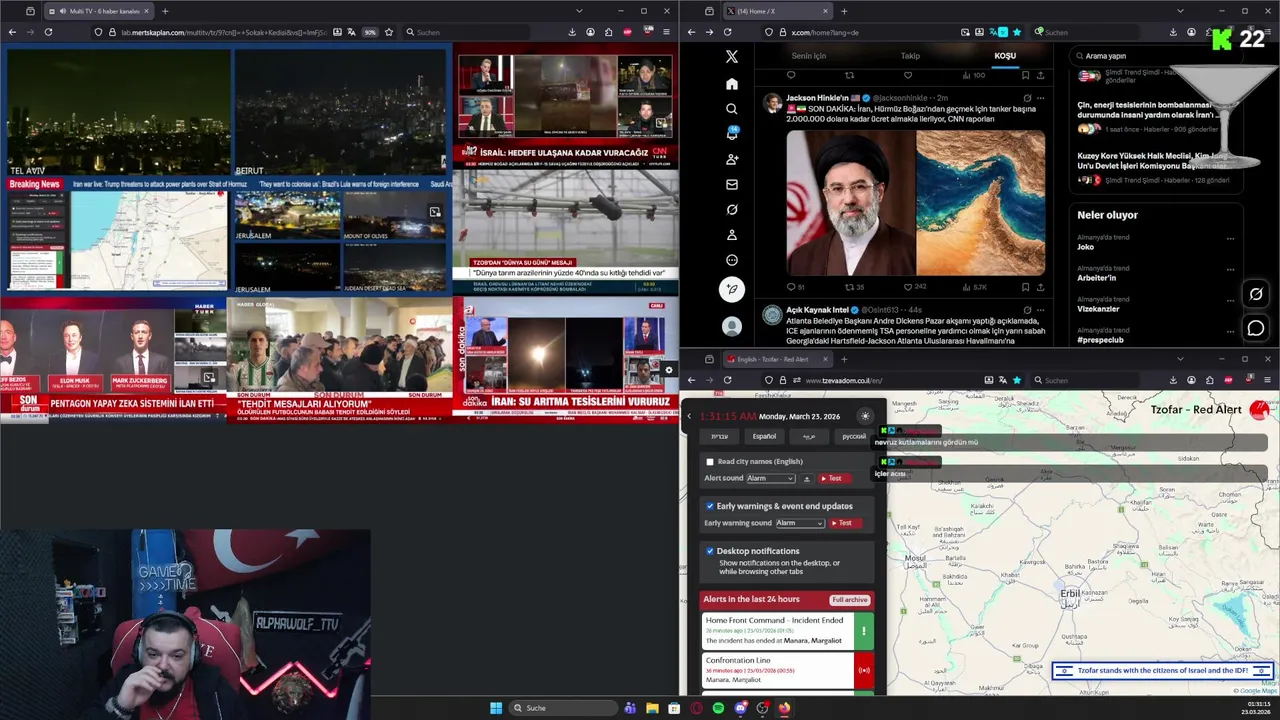Open the Early warning sound dropdown
This screenshot has width=1280, height=720.
800,523
